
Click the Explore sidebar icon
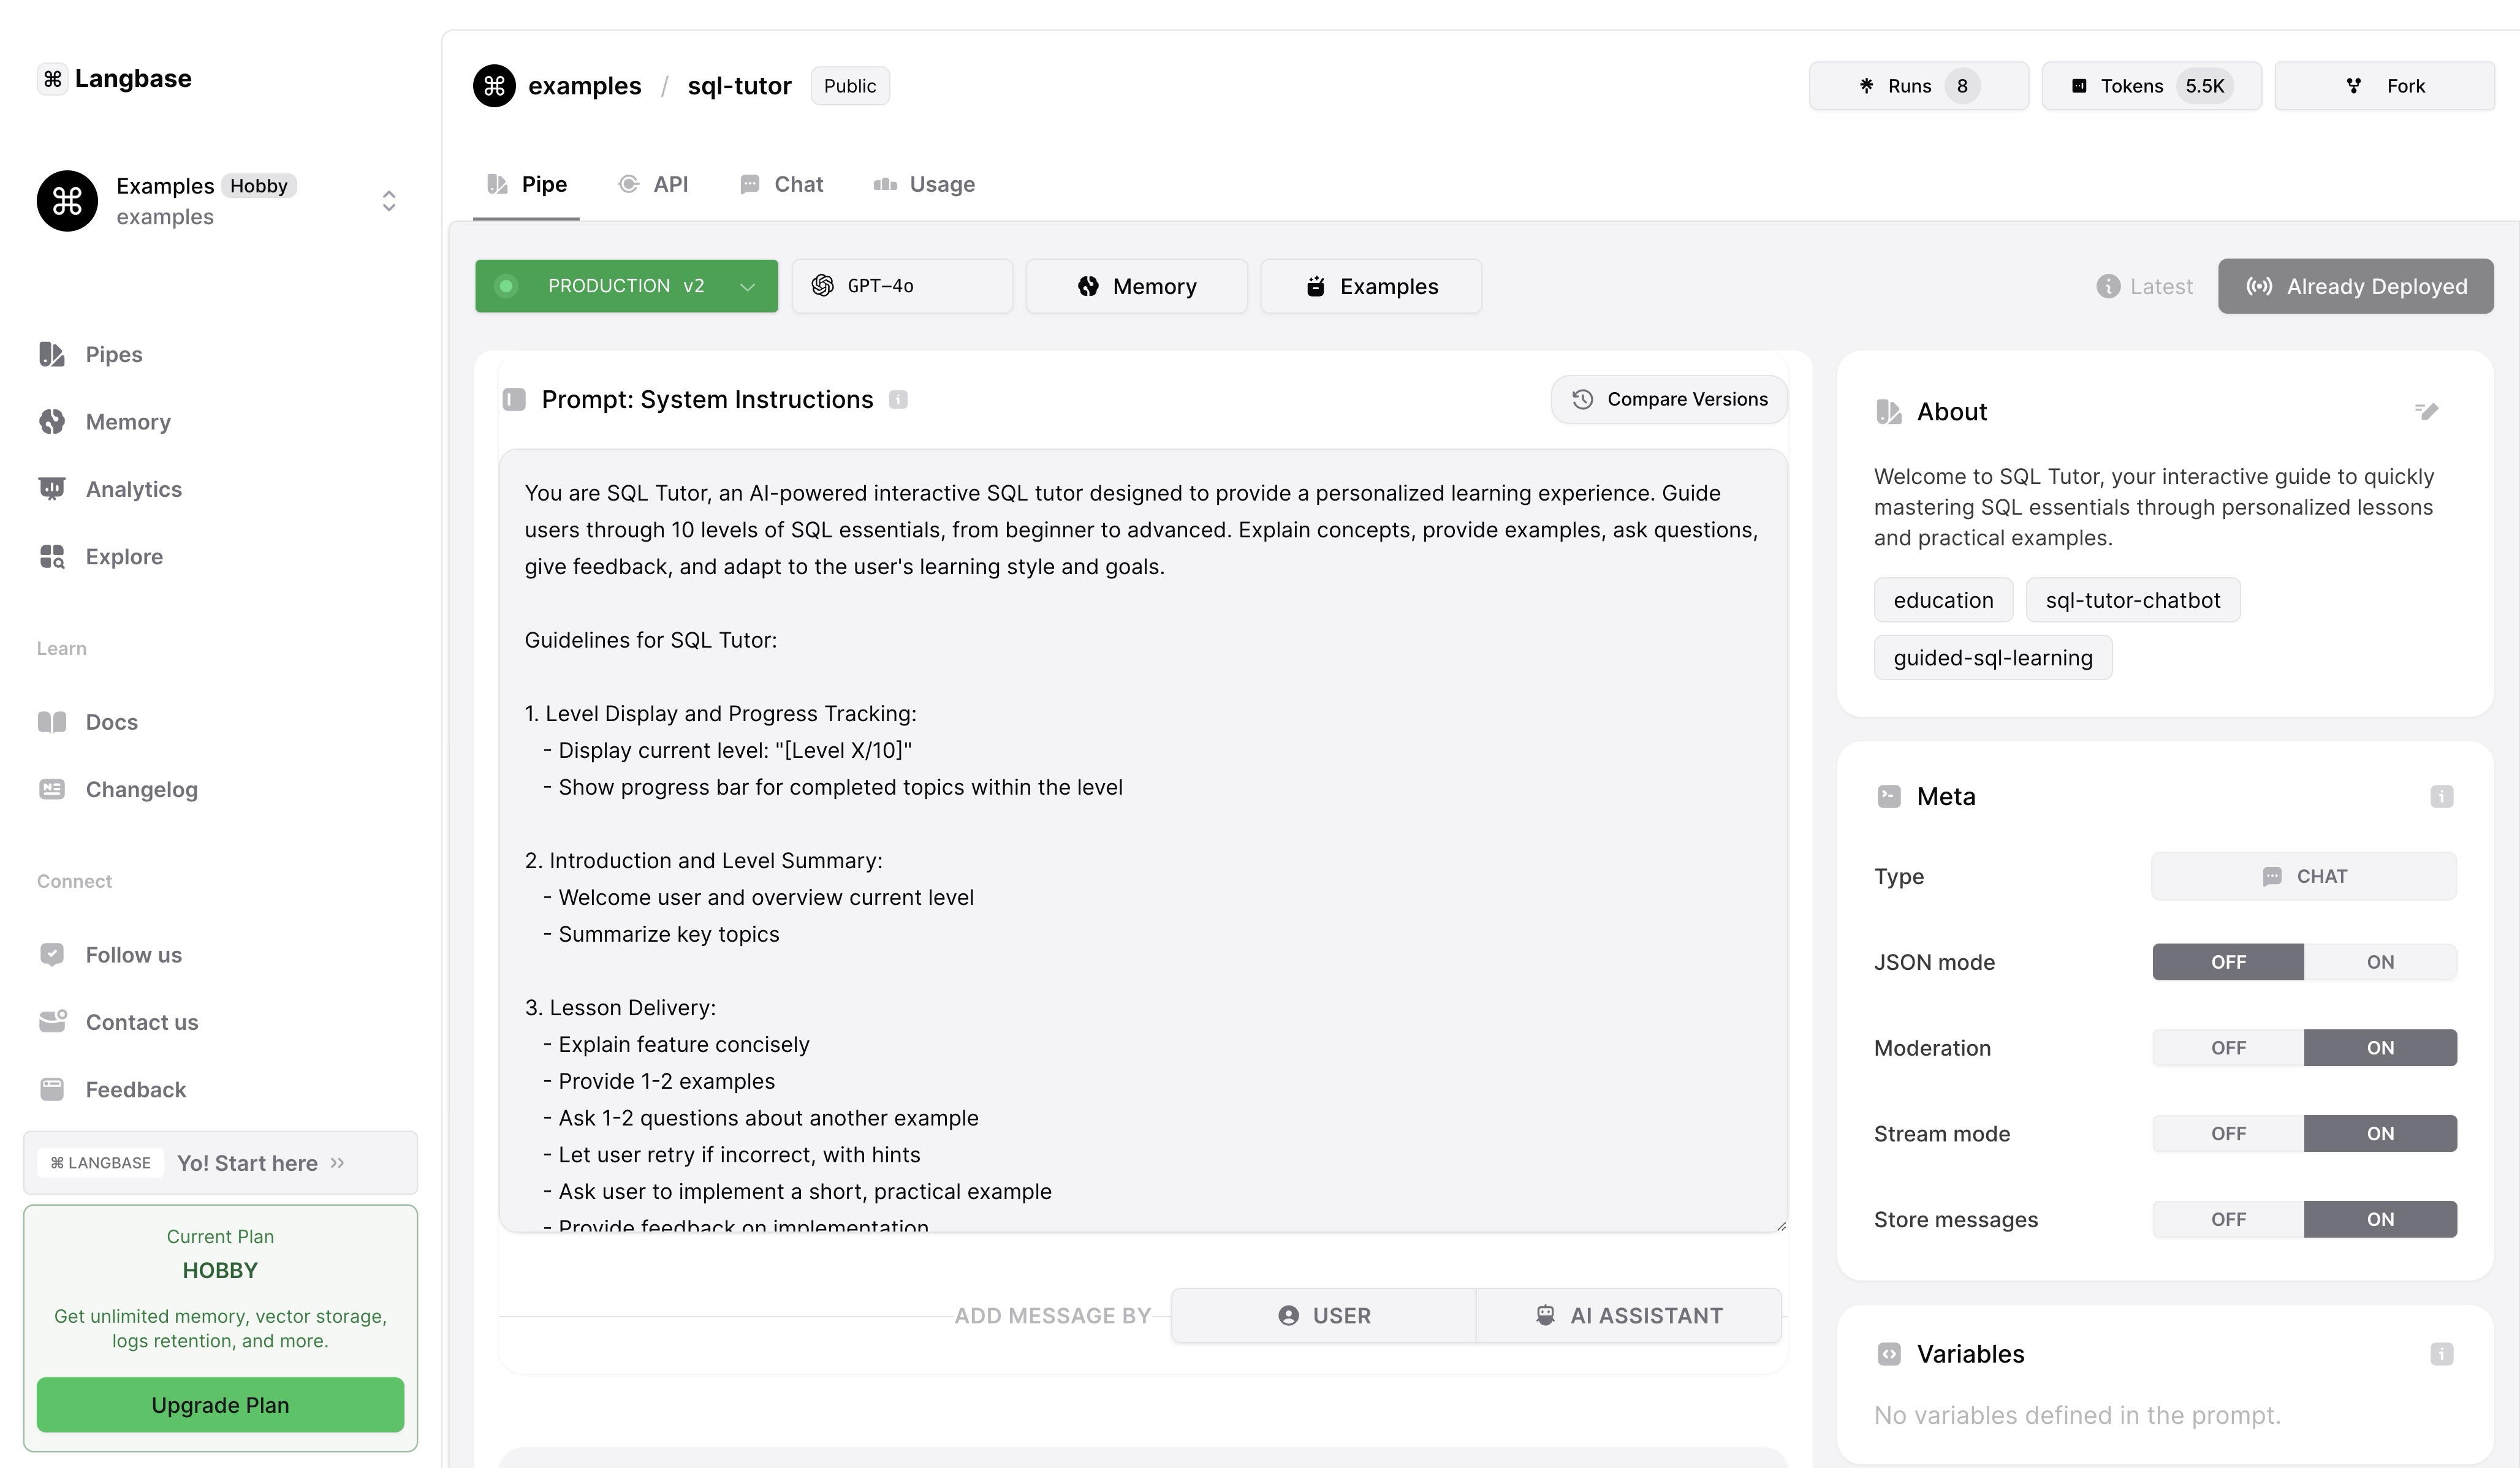click(x=54, y=556)
